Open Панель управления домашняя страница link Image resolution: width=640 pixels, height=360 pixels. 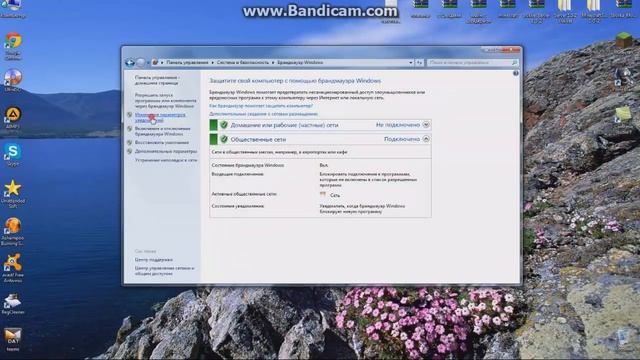157,80
